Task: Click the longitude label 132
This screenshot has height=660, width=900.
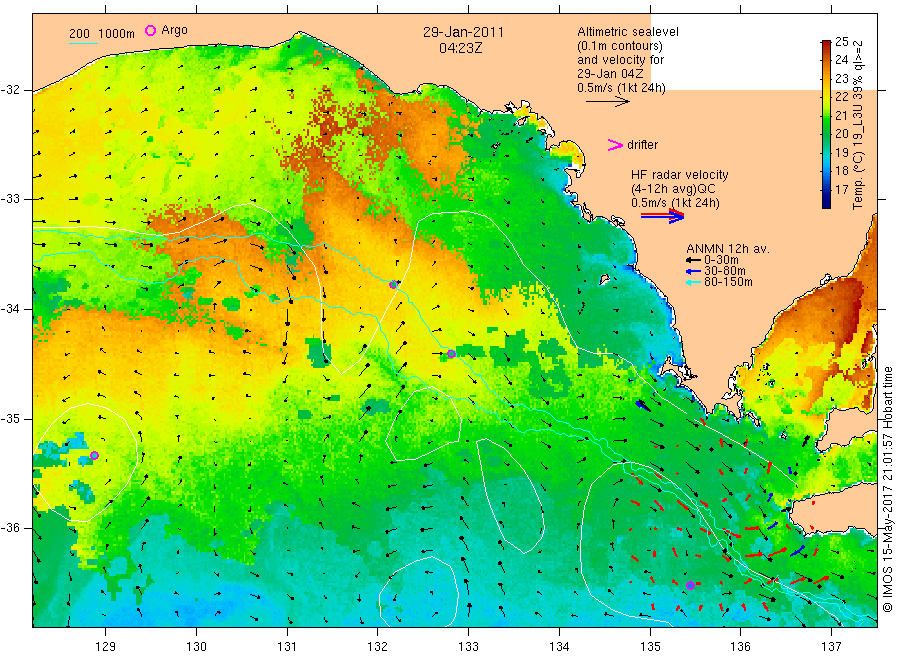Action: tap(378, 647)
